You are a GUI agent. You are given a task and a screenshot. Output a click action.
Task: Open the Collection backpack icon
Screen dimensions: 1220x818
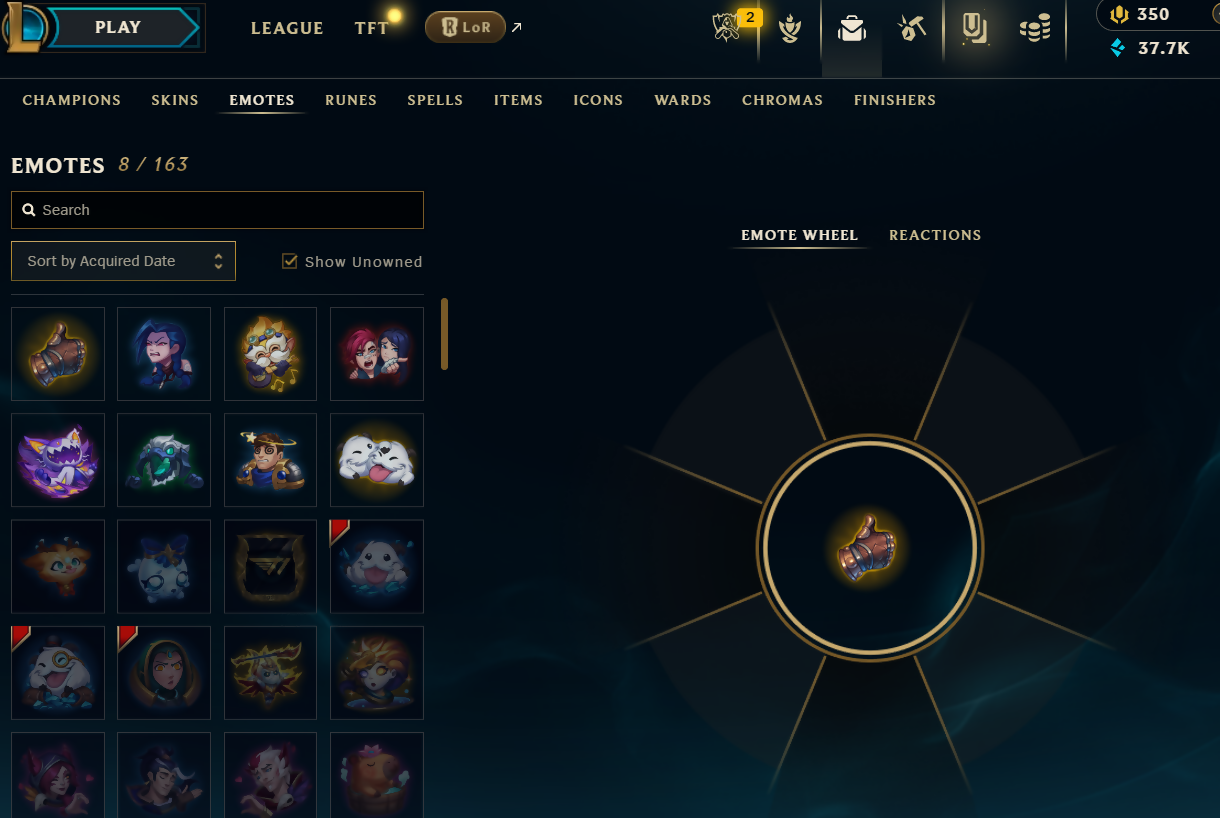coord(852,29)
